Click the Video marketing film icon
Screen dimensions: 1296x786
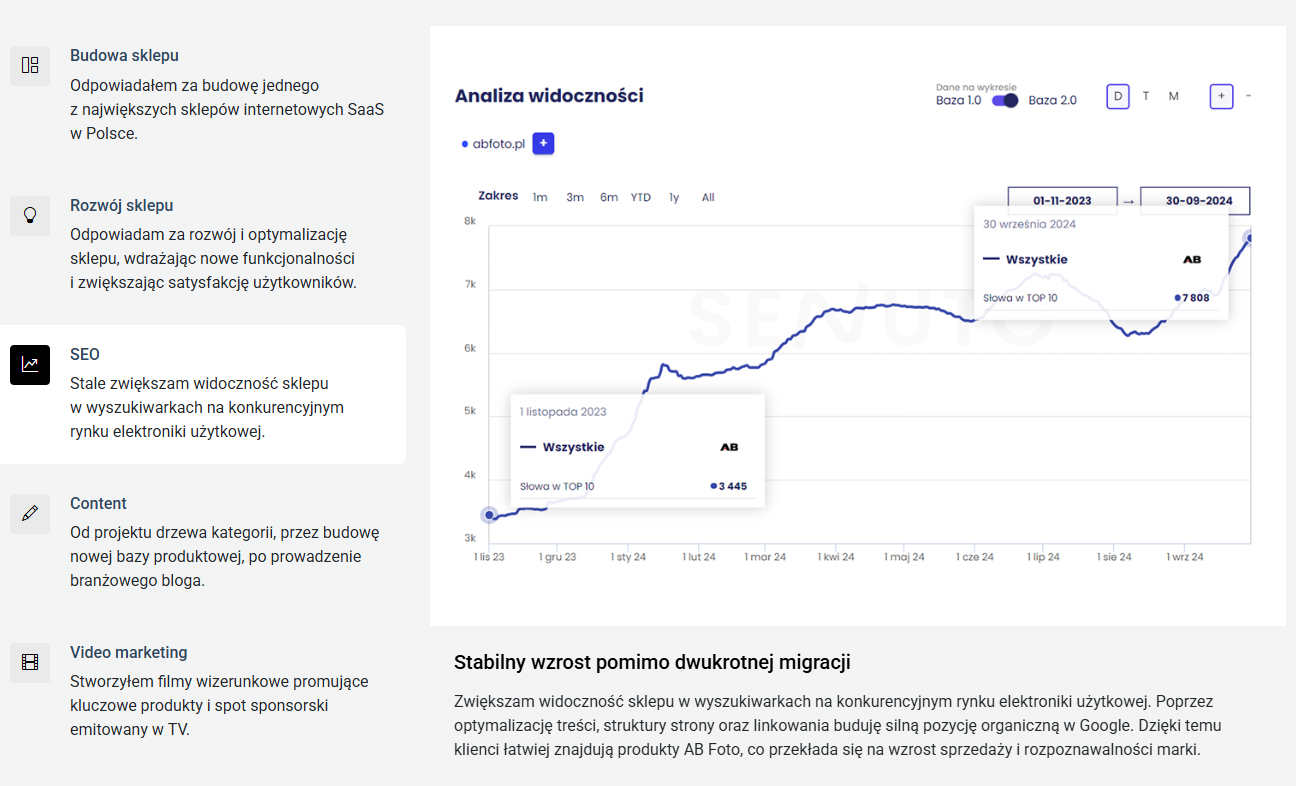click(x=30, y=663)
